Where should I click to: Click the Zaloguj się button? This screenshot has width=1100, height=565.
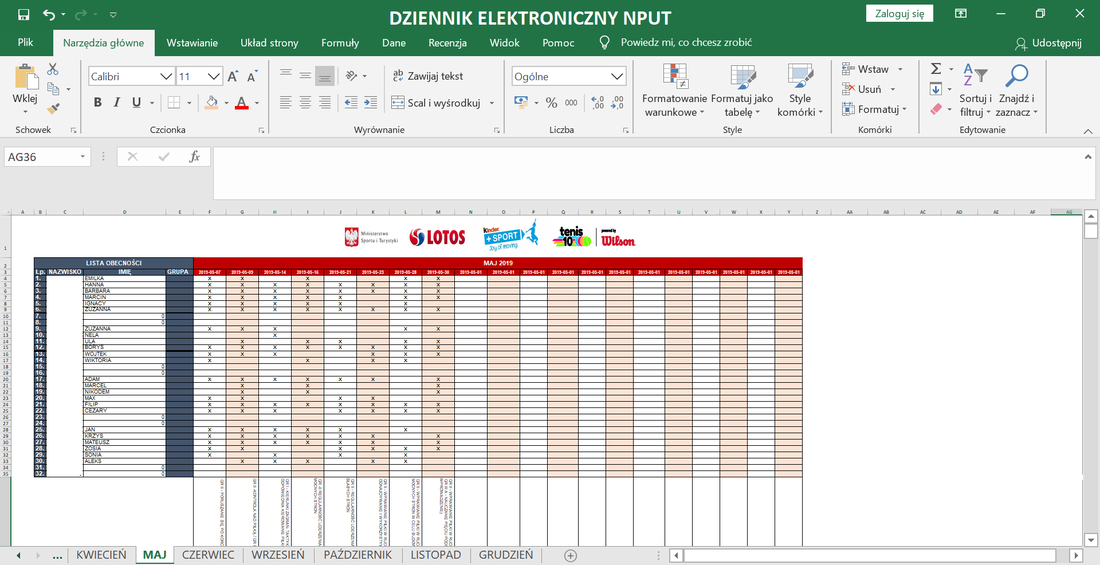(899, 13)
